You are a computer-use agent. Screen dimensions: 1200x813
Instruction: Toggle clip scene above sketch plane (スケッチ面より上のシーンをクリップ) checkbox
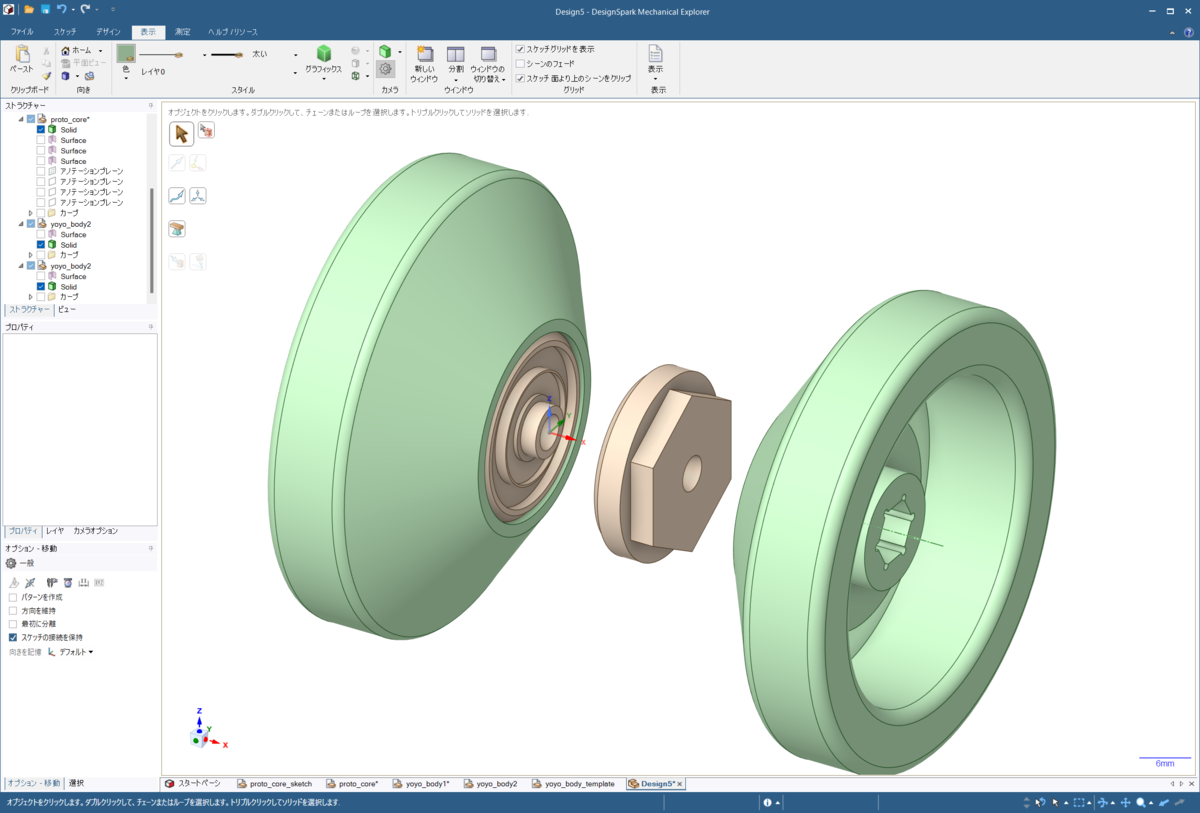click(x=520, y=78)
